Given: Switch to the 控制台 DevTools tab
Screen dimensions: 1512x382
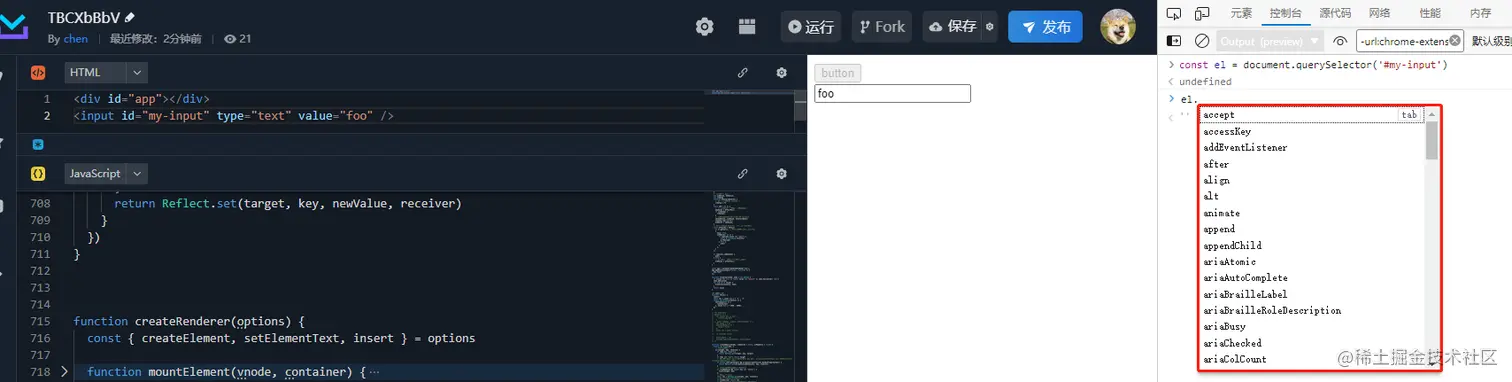Looking at the screenshot, I should coord(1285,13).
